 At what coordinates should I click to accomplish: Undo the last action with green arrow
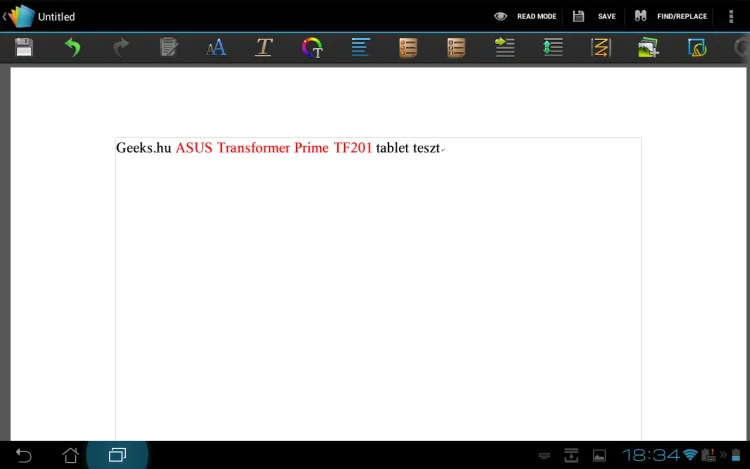pyautogui.click(x=72, y=47)
